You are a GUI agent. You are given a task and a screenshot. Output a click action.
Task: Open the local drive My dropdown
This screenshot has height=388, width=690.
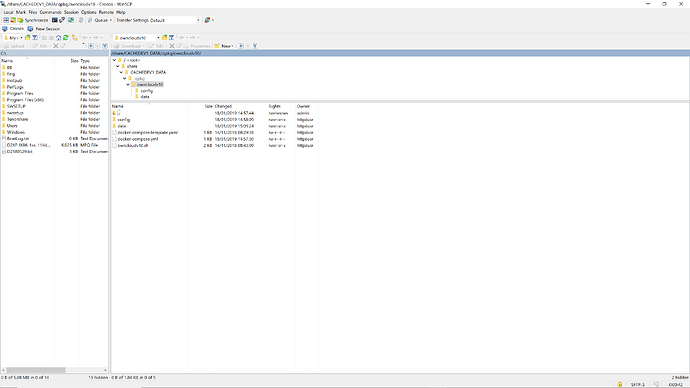tap(13, 38)
